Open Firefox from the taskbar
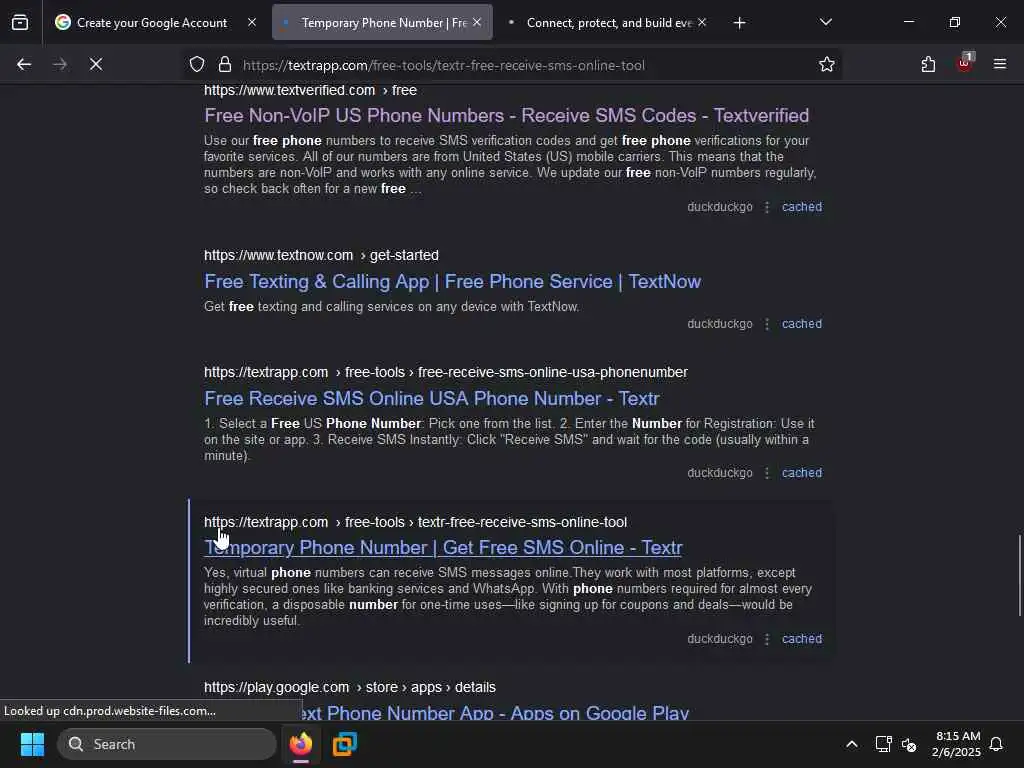This screenshot has width=1024, height=768. pyautogui.click(x=301, y=744)
